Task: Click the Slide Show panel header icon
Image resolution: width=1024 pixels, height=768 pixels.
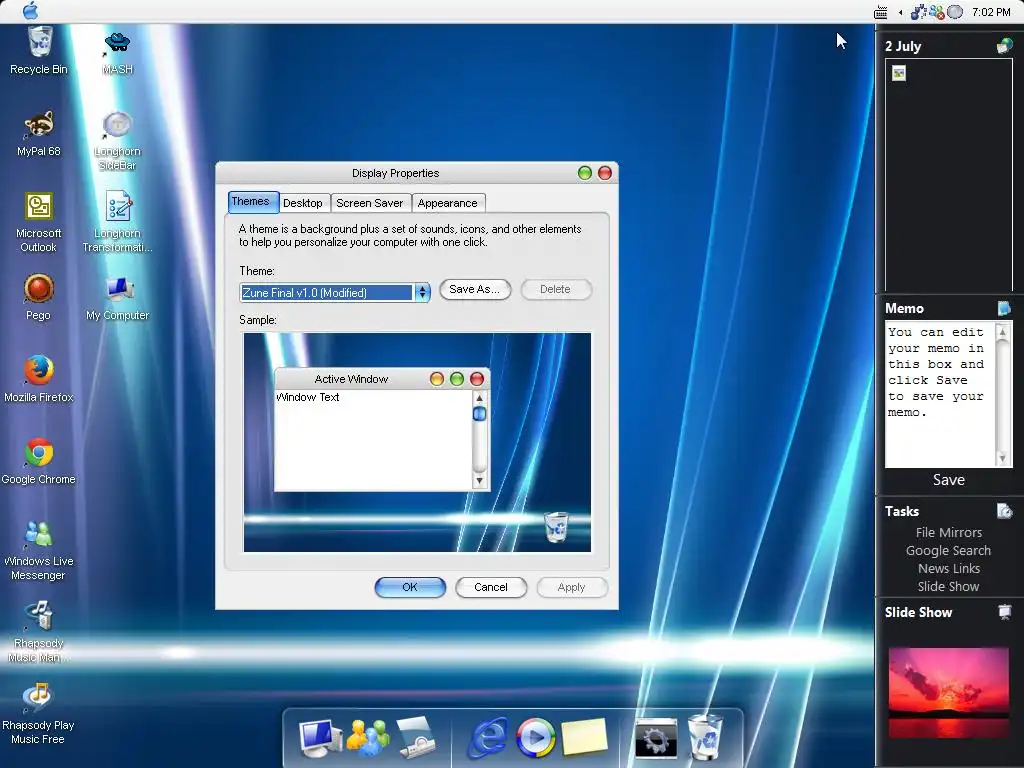Action: tap(1004, 612)
